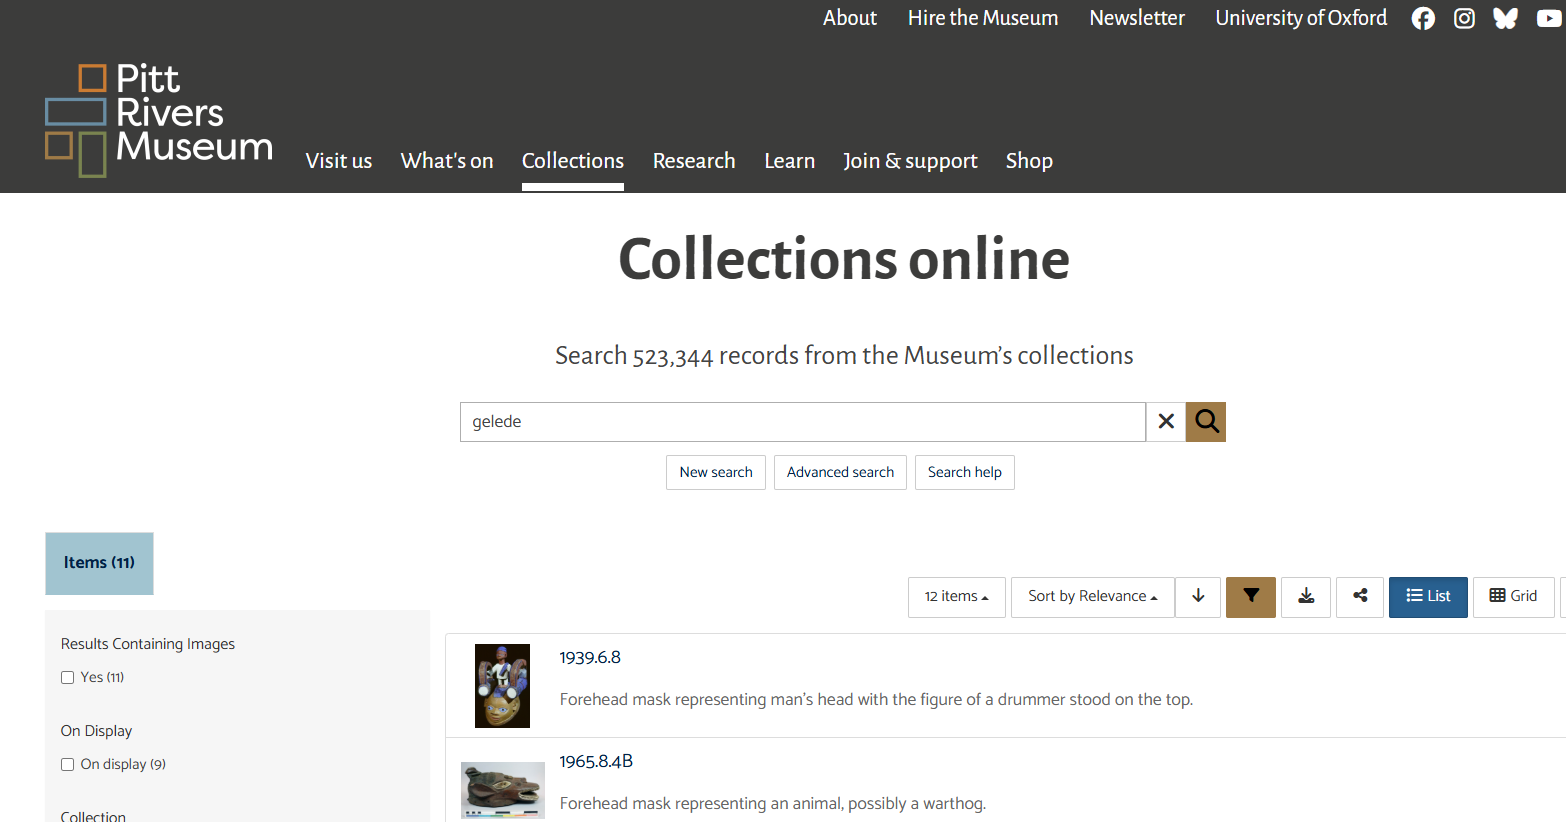Open Join & support menu
The width and height of the screenshot is (1566, 822).
click(x=910, y=161)
